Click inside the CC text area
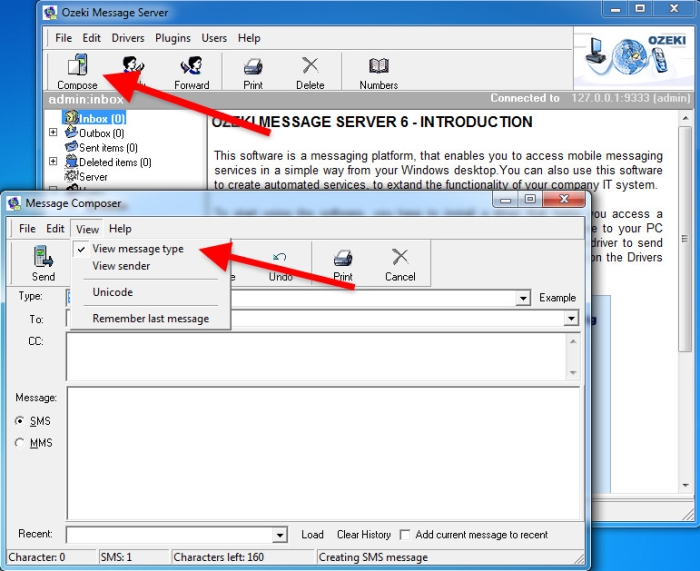The width and height of the screenshot is (700, 571). coord(317,357)
